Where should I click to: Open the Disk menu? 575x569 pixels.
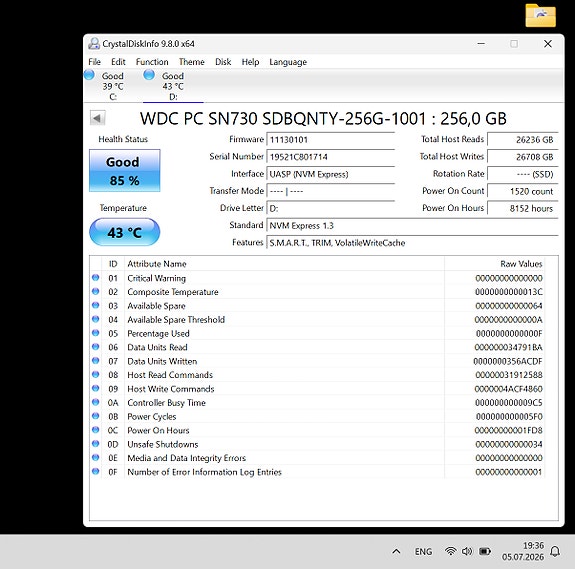223,62
